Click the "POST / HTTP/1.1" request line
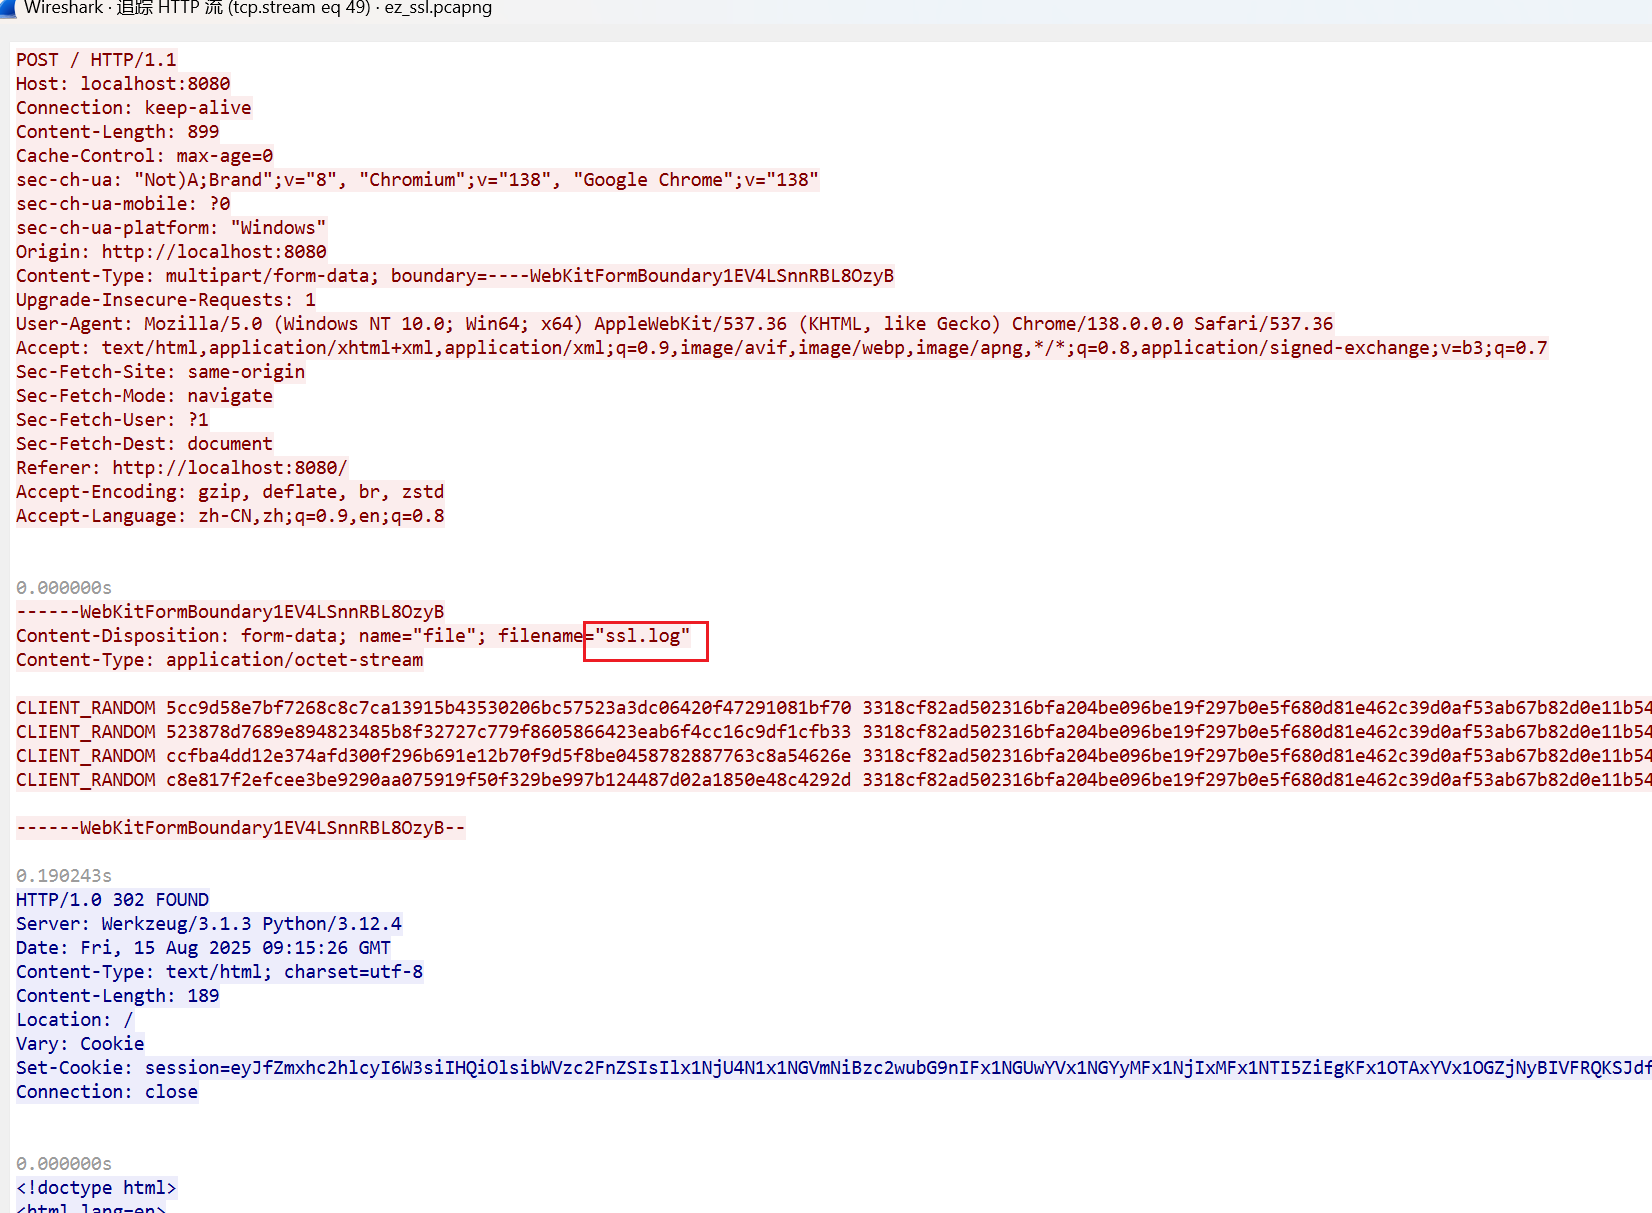The image size is (1652, 1213). coord(96,60)
